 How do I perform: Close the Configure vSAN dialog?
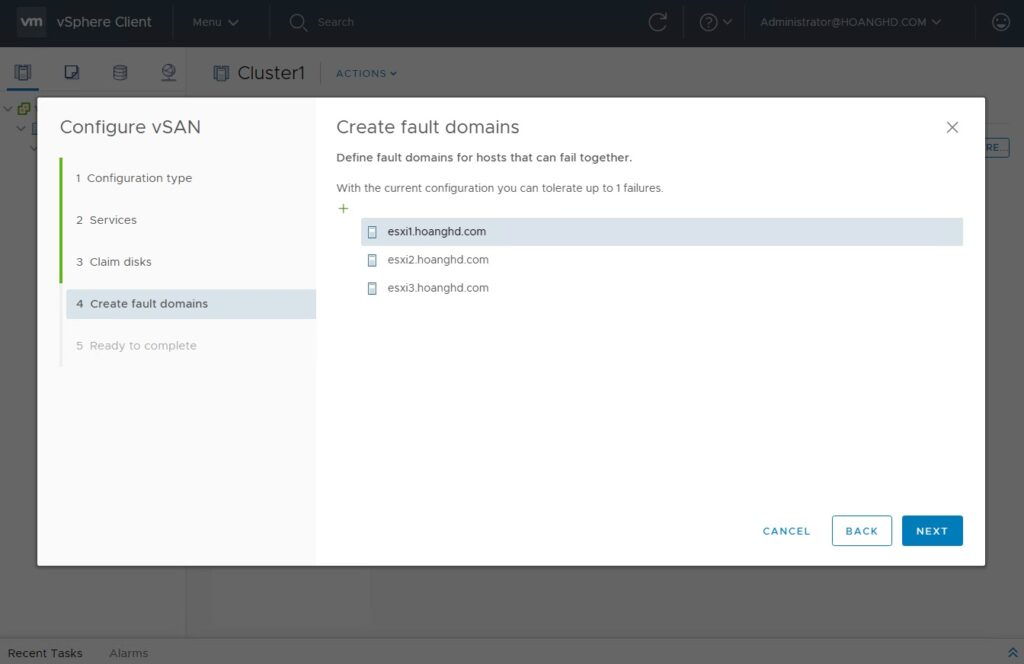952,127
